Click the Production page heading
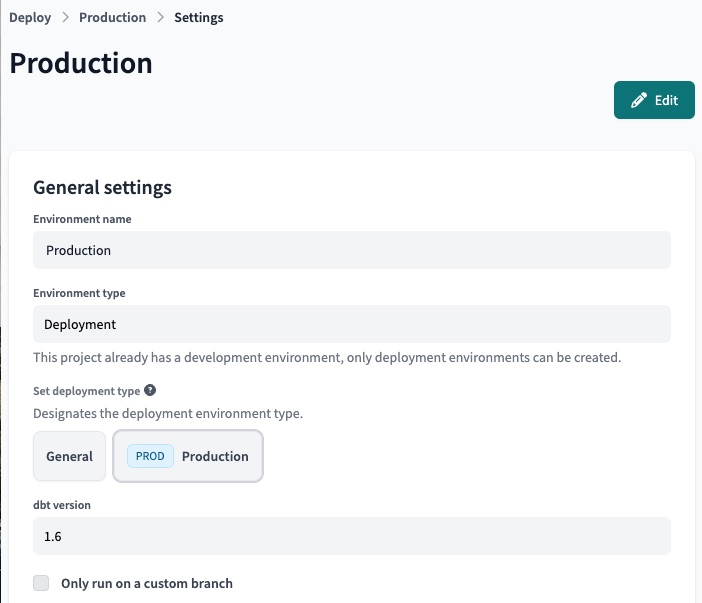The height and width of the screenshot is (603, 702). click(81, 63)
